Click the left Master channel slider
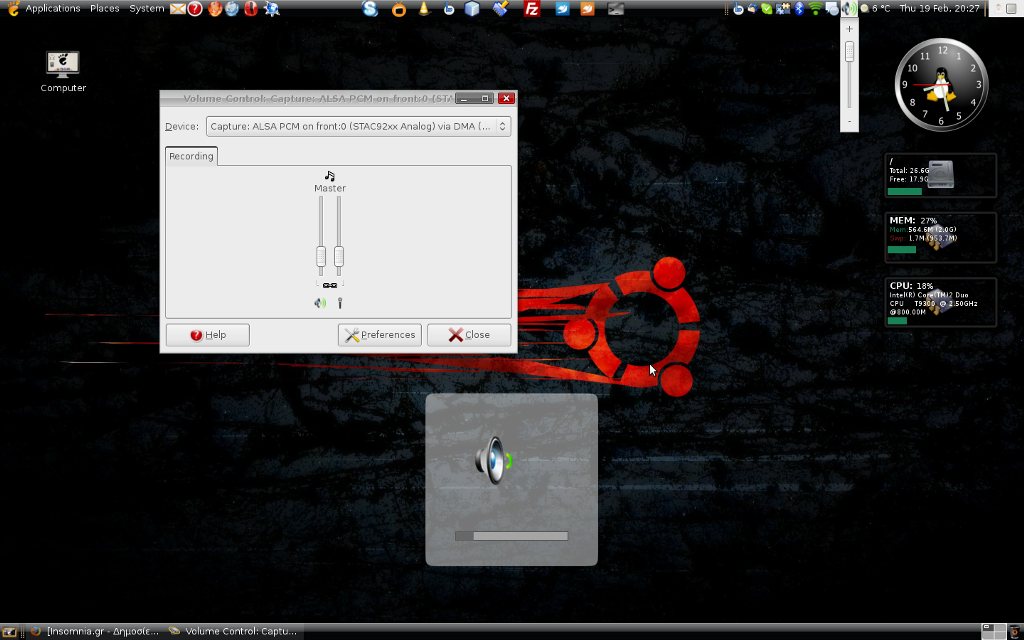 pyautogui.click(x=321, y=238)
